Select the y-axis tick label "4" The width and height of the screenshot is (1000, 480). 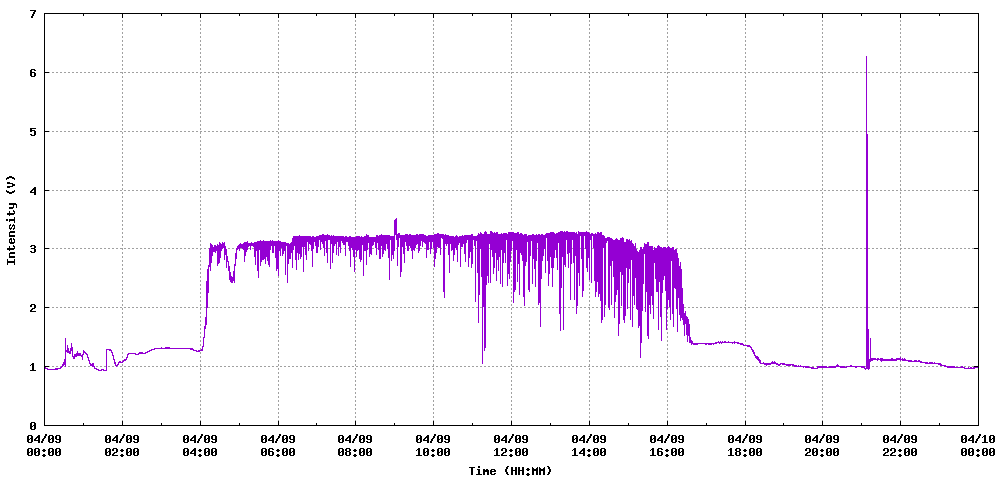pyautogui.click(x=33, y=190)
